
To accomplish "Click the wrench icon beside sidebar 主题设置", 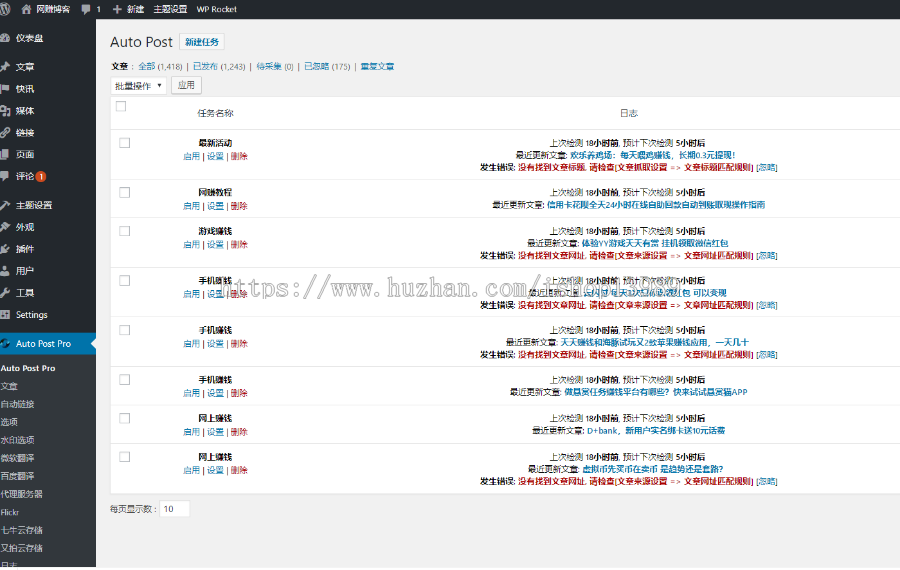I will [5, 205].
